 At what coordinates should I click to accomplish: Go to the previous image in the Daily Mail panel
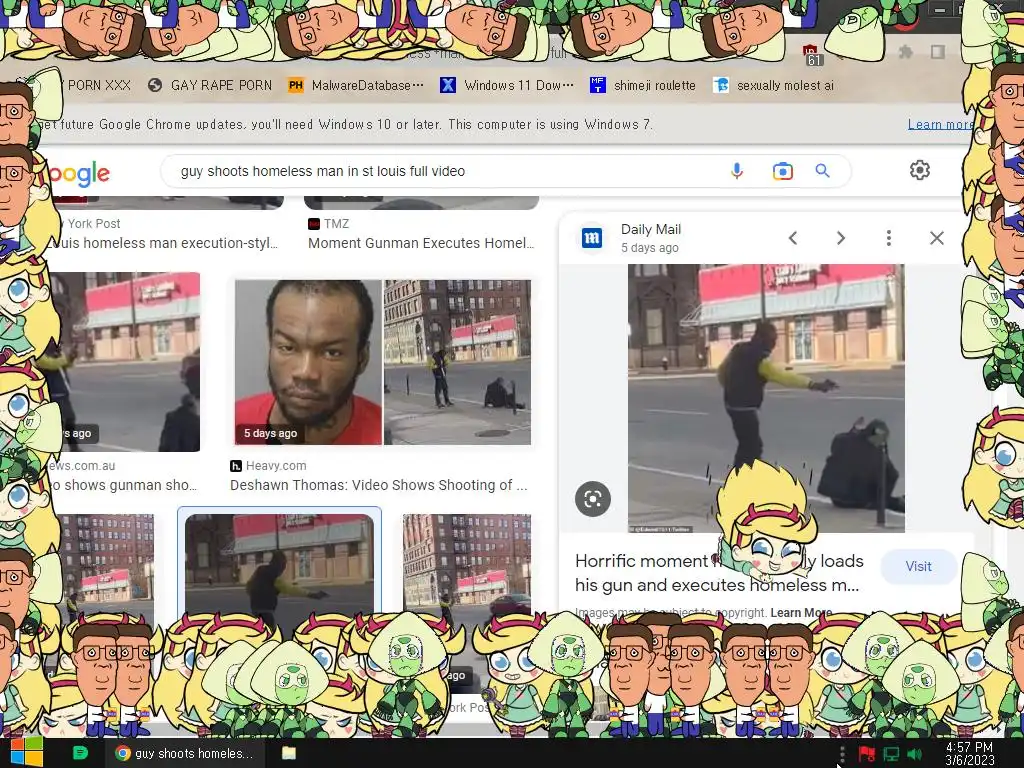(x=793, y=238)
